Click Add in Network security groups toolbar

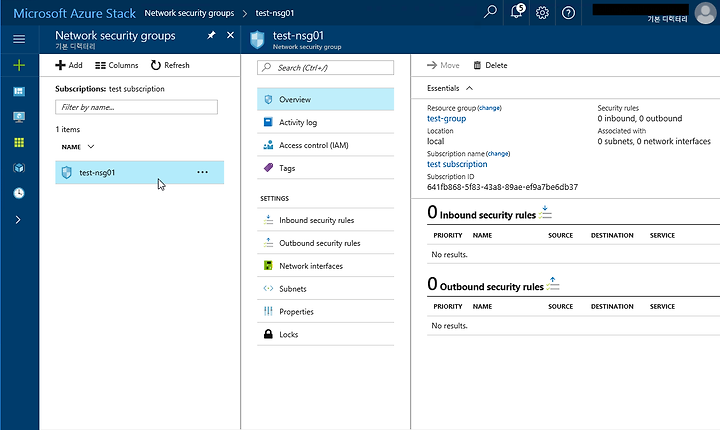tap(69, 65)
